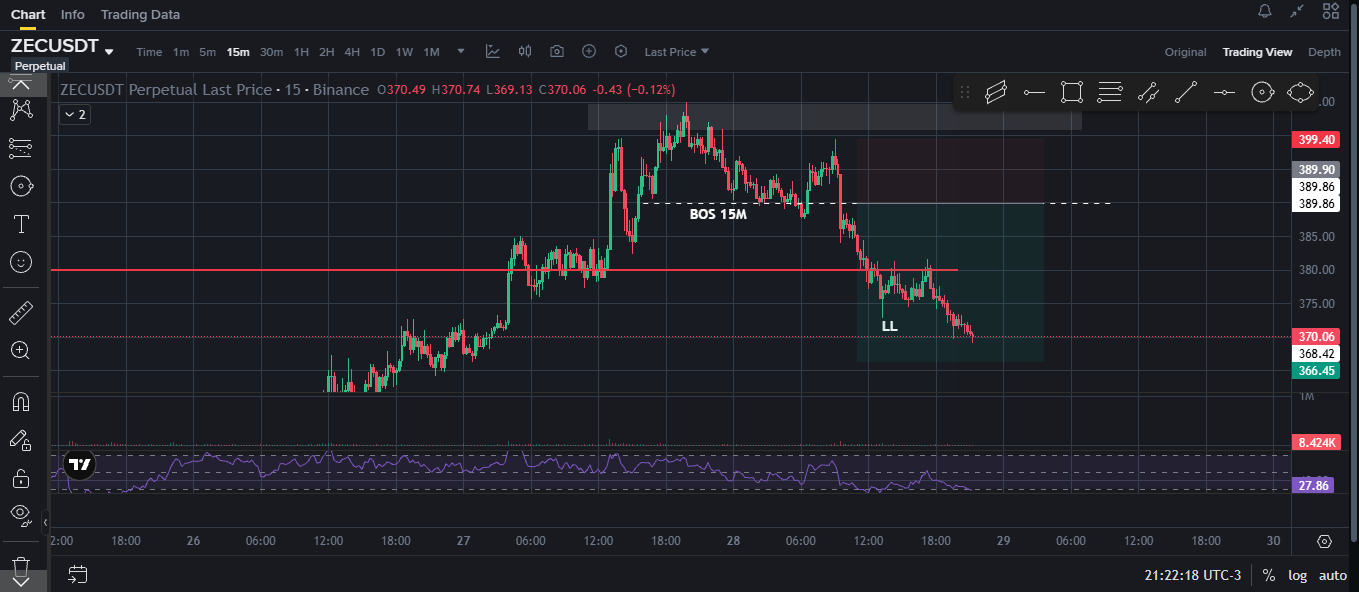Select the 15m interval
Viewport: 1359px width, 592px height.
coord(238,52)
